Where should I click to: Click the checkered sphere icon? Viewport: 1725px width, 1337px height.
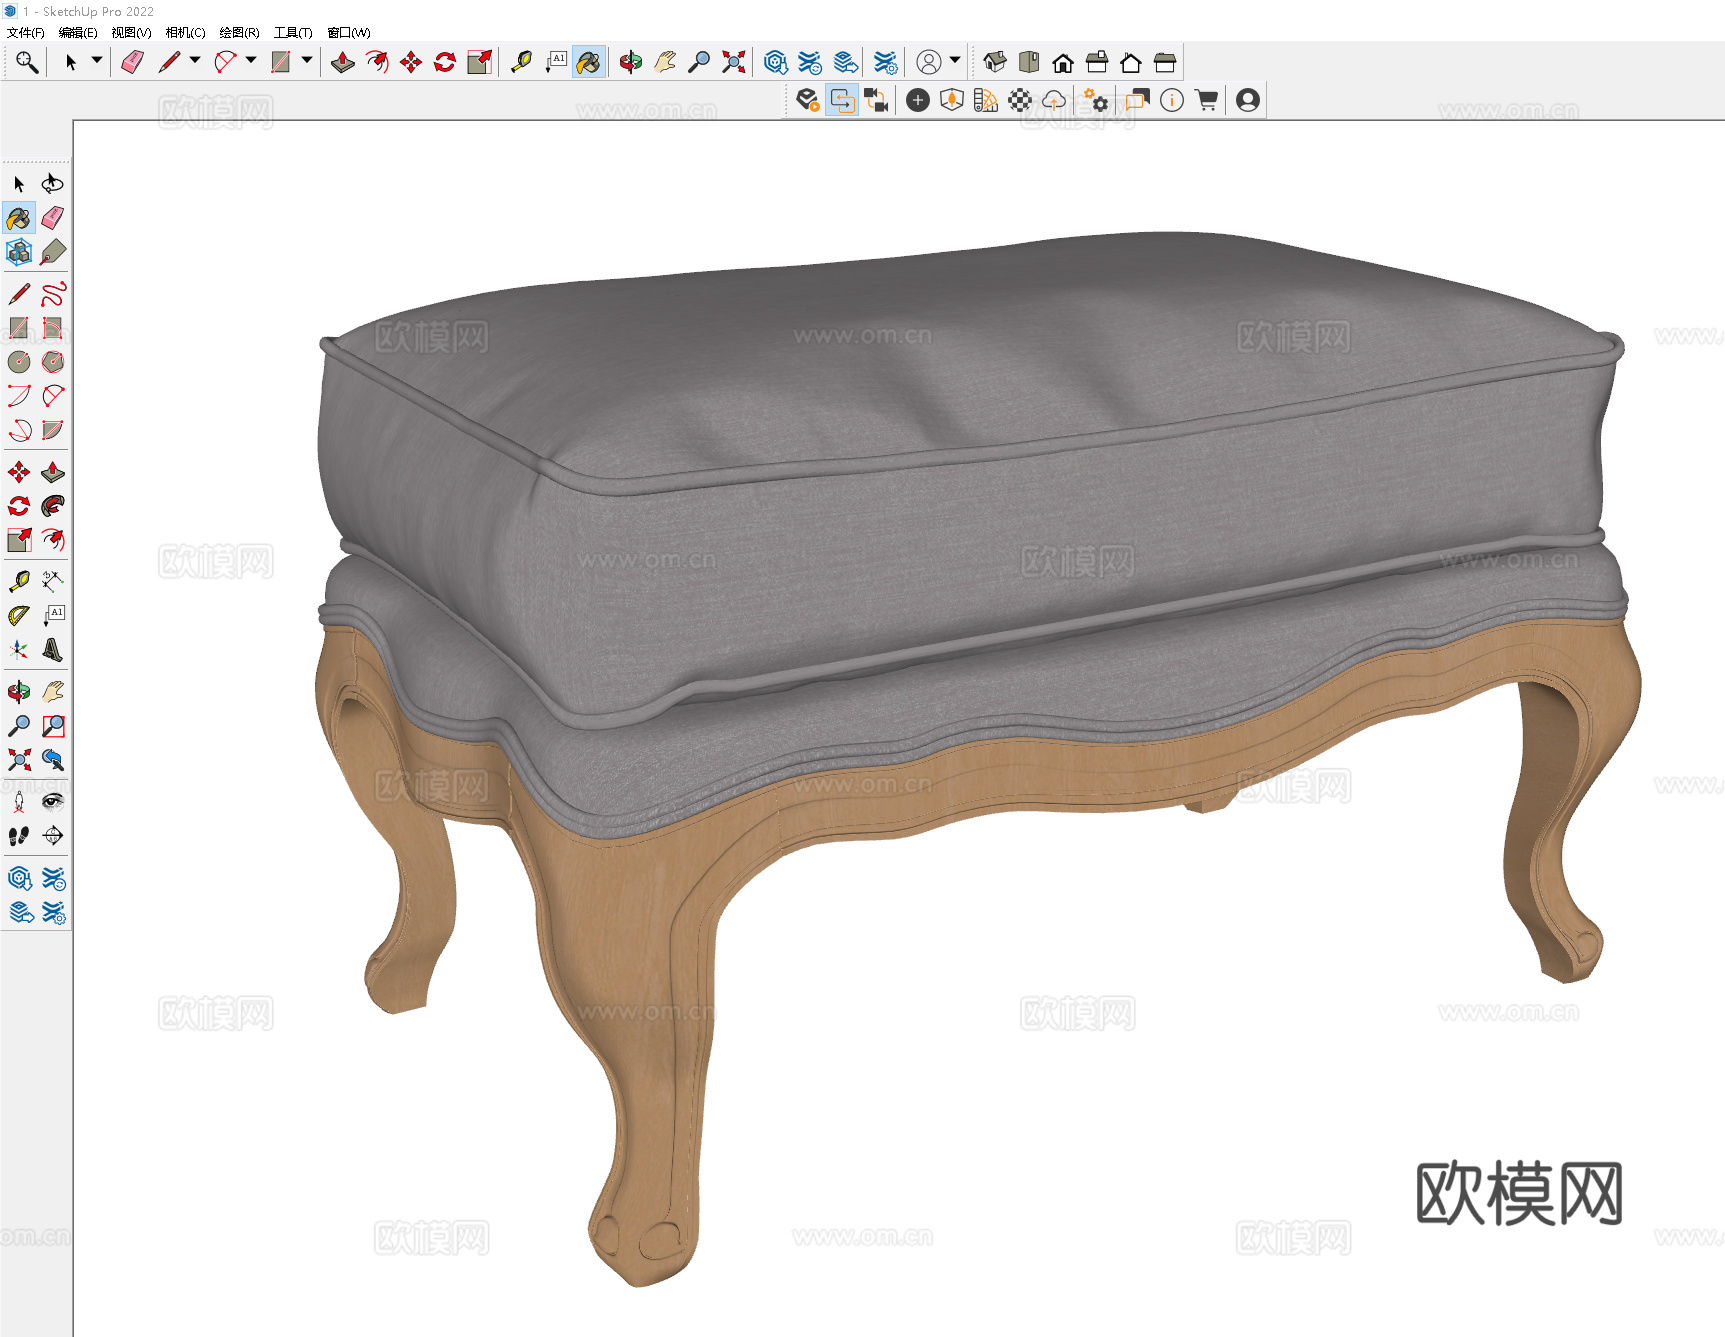(1020, 100)
